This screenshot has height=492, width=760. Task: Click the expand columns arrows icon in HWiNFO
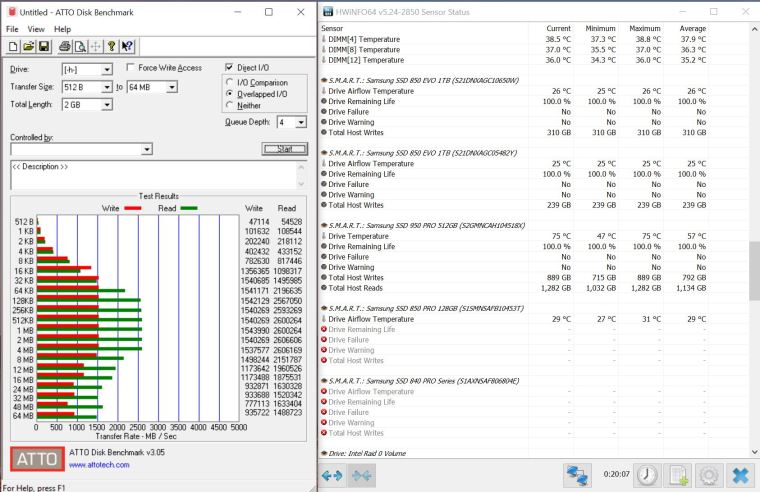[332, 476]
